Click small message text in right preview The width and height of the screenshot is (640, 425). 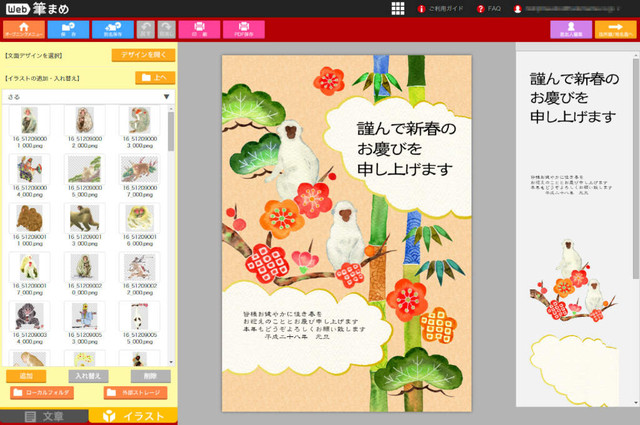point(571,185)
